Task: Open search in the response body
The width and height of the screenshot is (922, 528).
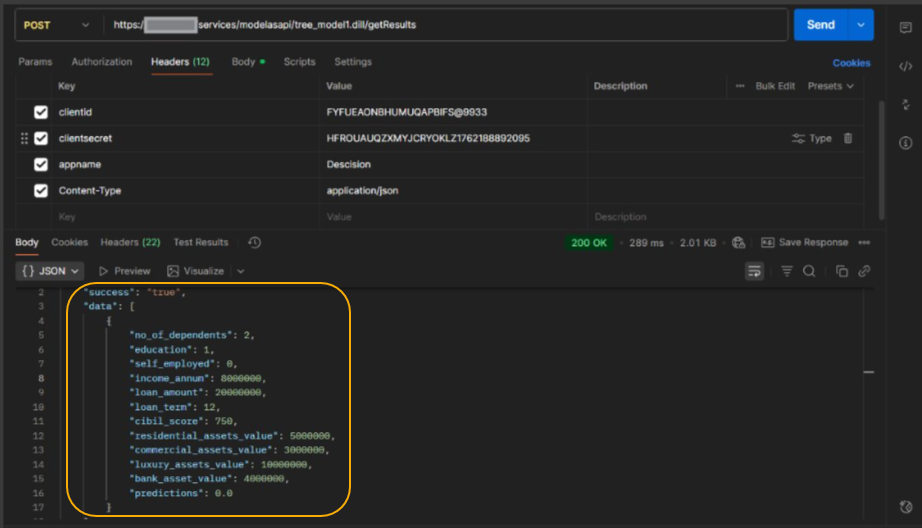Action: pyautogui.click(x=809, y=271)
